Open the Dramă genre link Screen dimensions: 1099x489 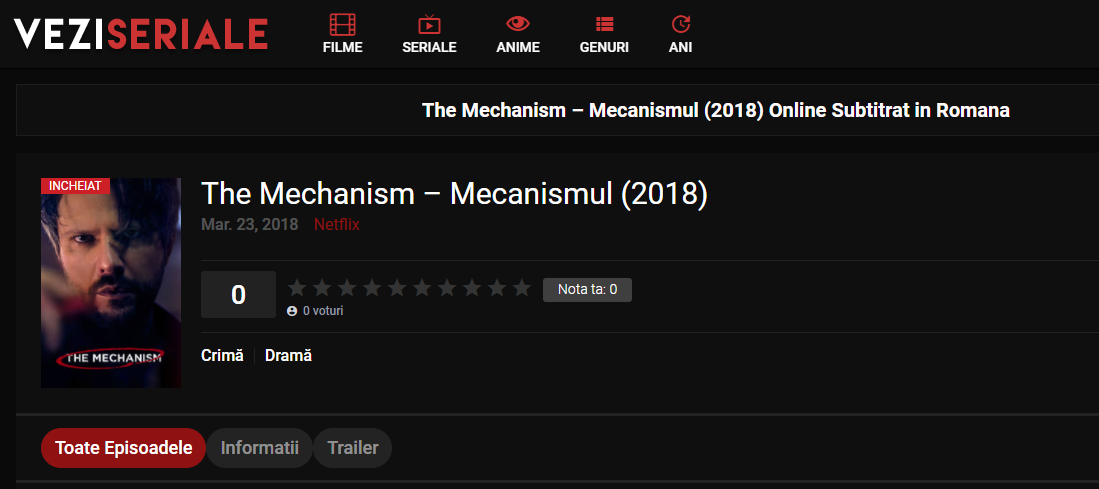tap(288, 355)
